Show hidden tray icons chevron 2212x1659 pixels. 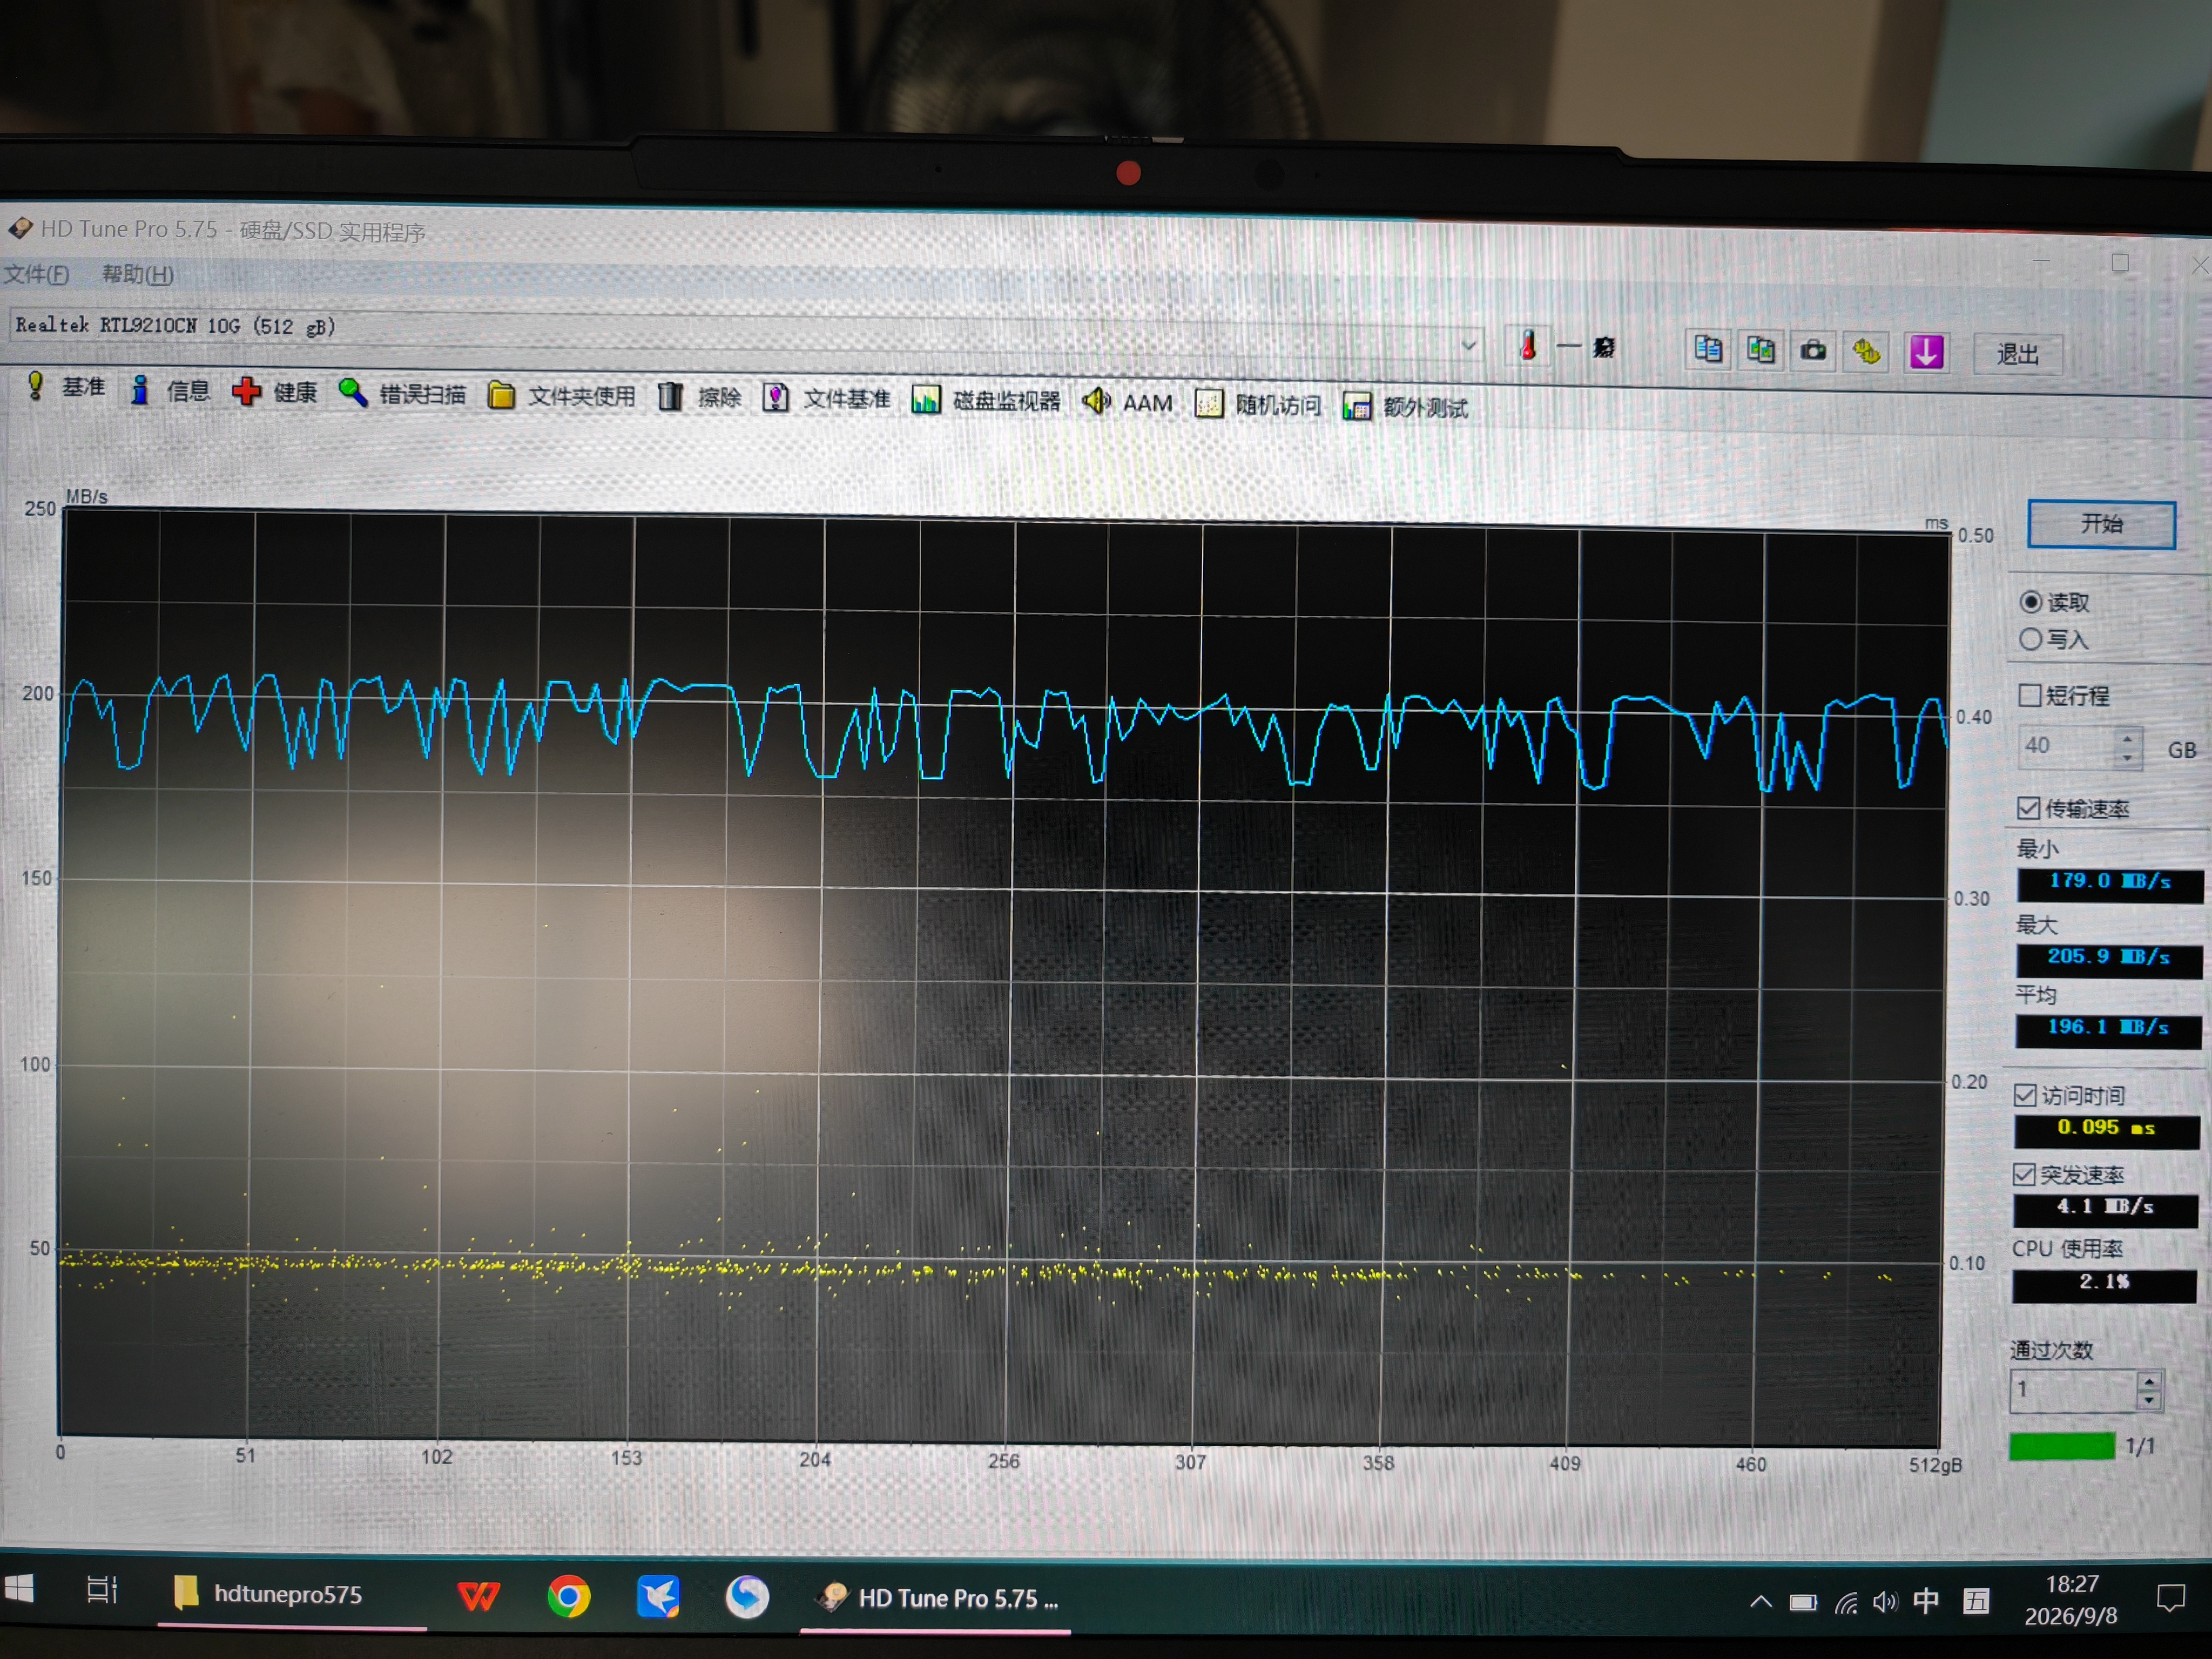[x=1760, y=1602]
